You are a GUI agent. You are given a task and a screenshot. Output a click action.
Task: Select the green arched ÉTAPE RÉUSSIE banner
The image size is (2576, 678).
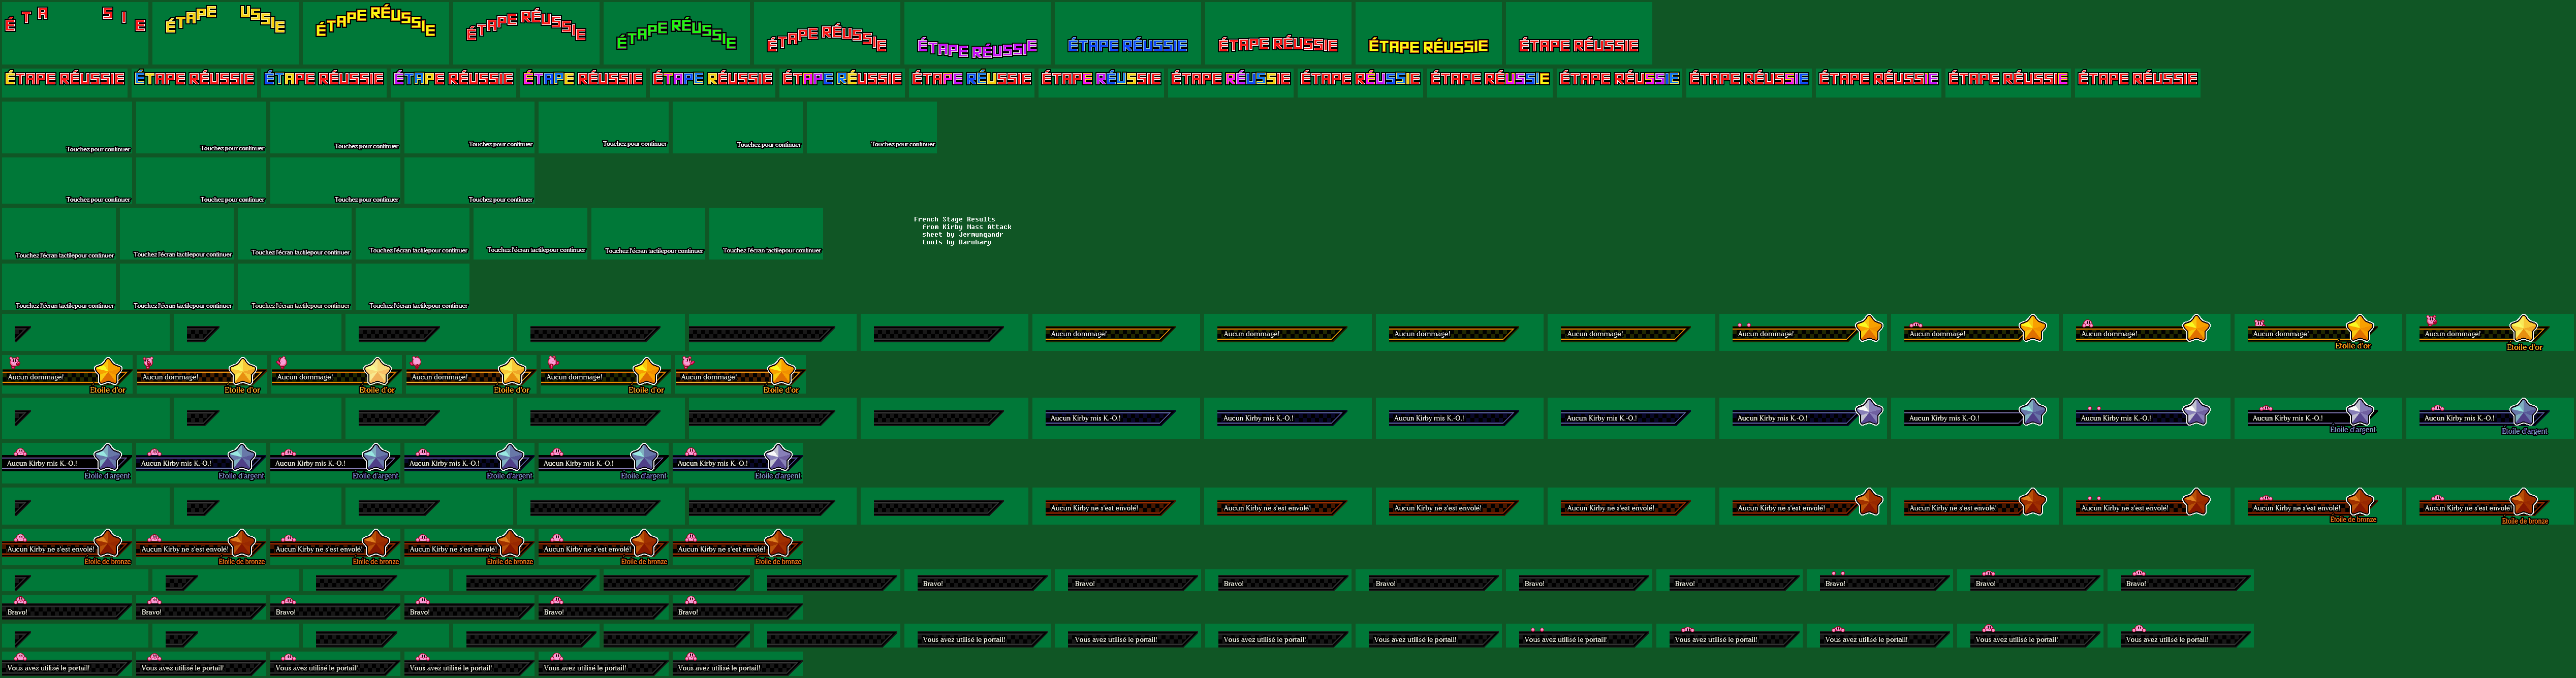(x=676, y=33)
